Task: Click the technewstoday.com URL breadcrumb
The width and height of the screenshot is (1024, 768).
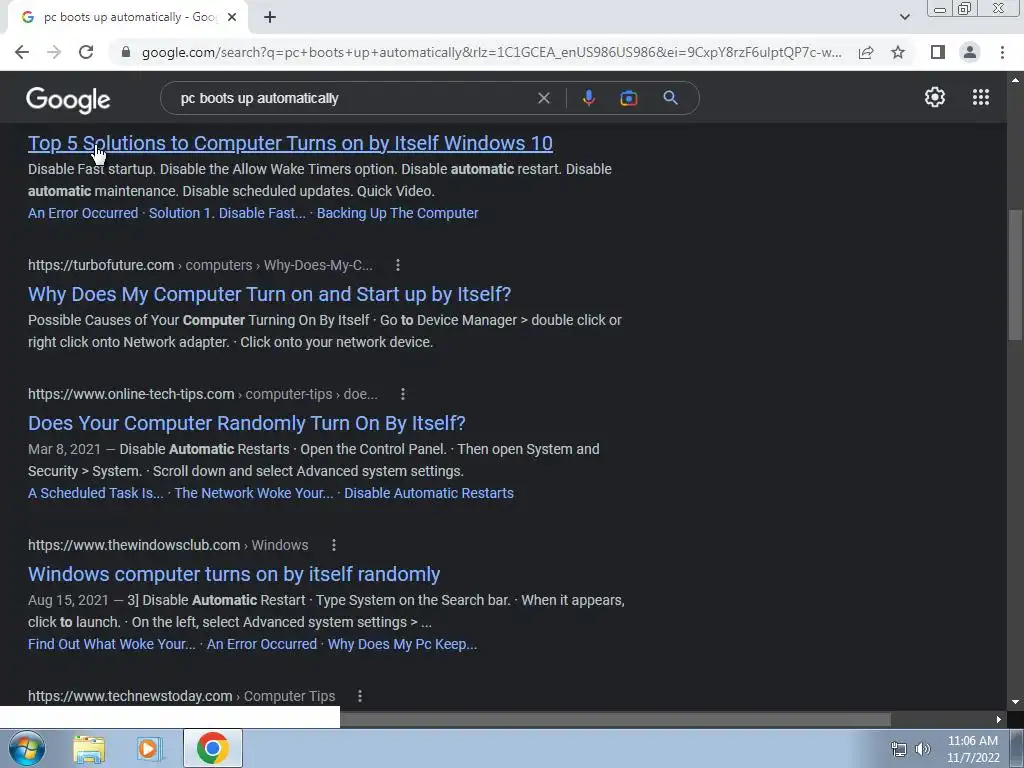Action: coord(181,696)
